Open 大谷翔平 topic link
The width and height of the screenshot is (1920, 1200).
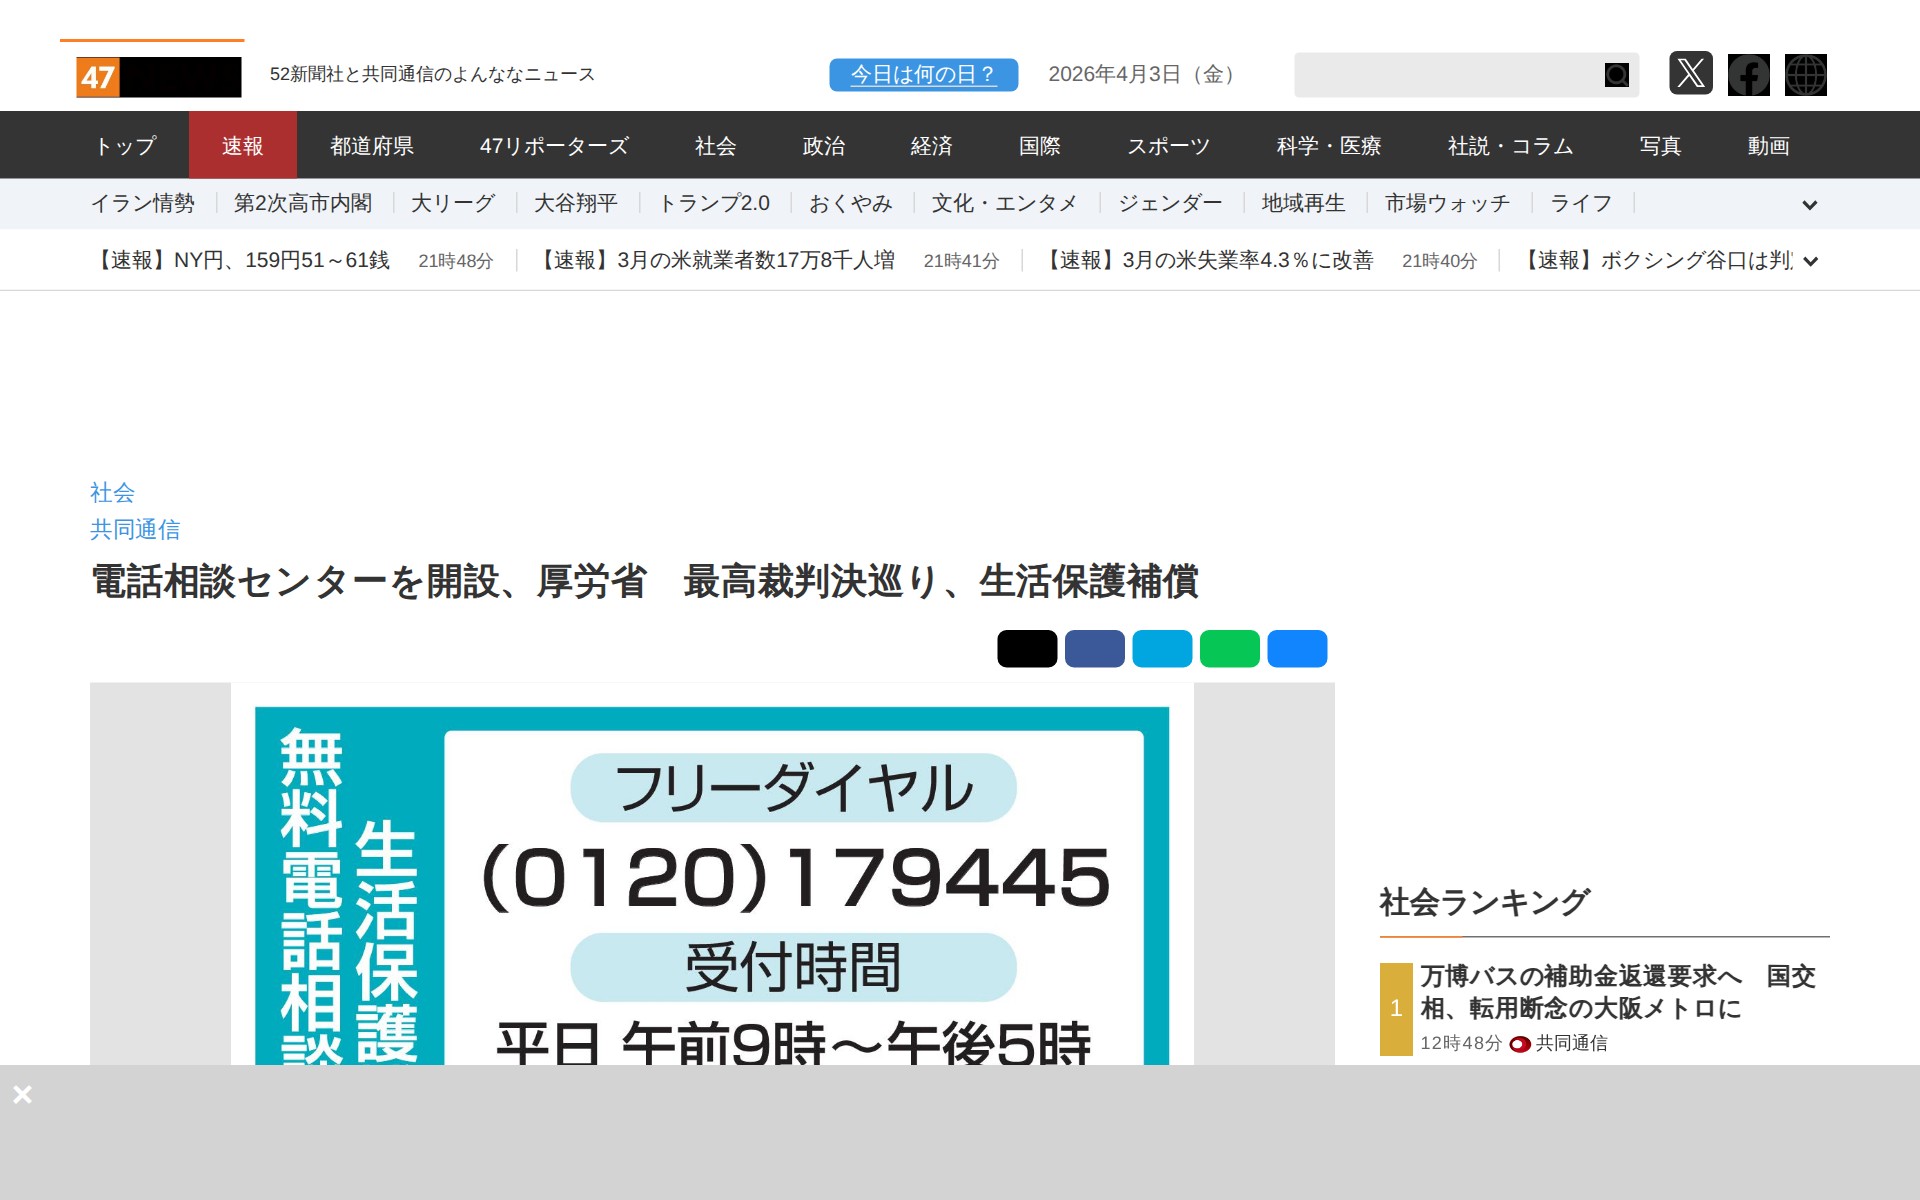tap(575, 204)
